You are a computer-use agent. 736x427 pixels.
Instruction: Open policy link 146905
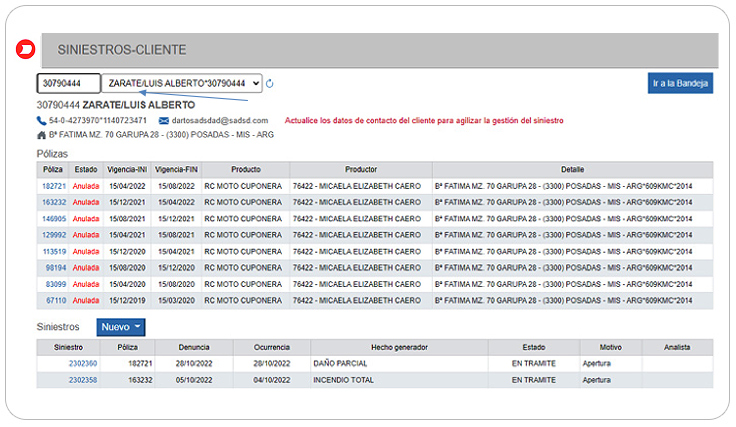tap(54, 218)
